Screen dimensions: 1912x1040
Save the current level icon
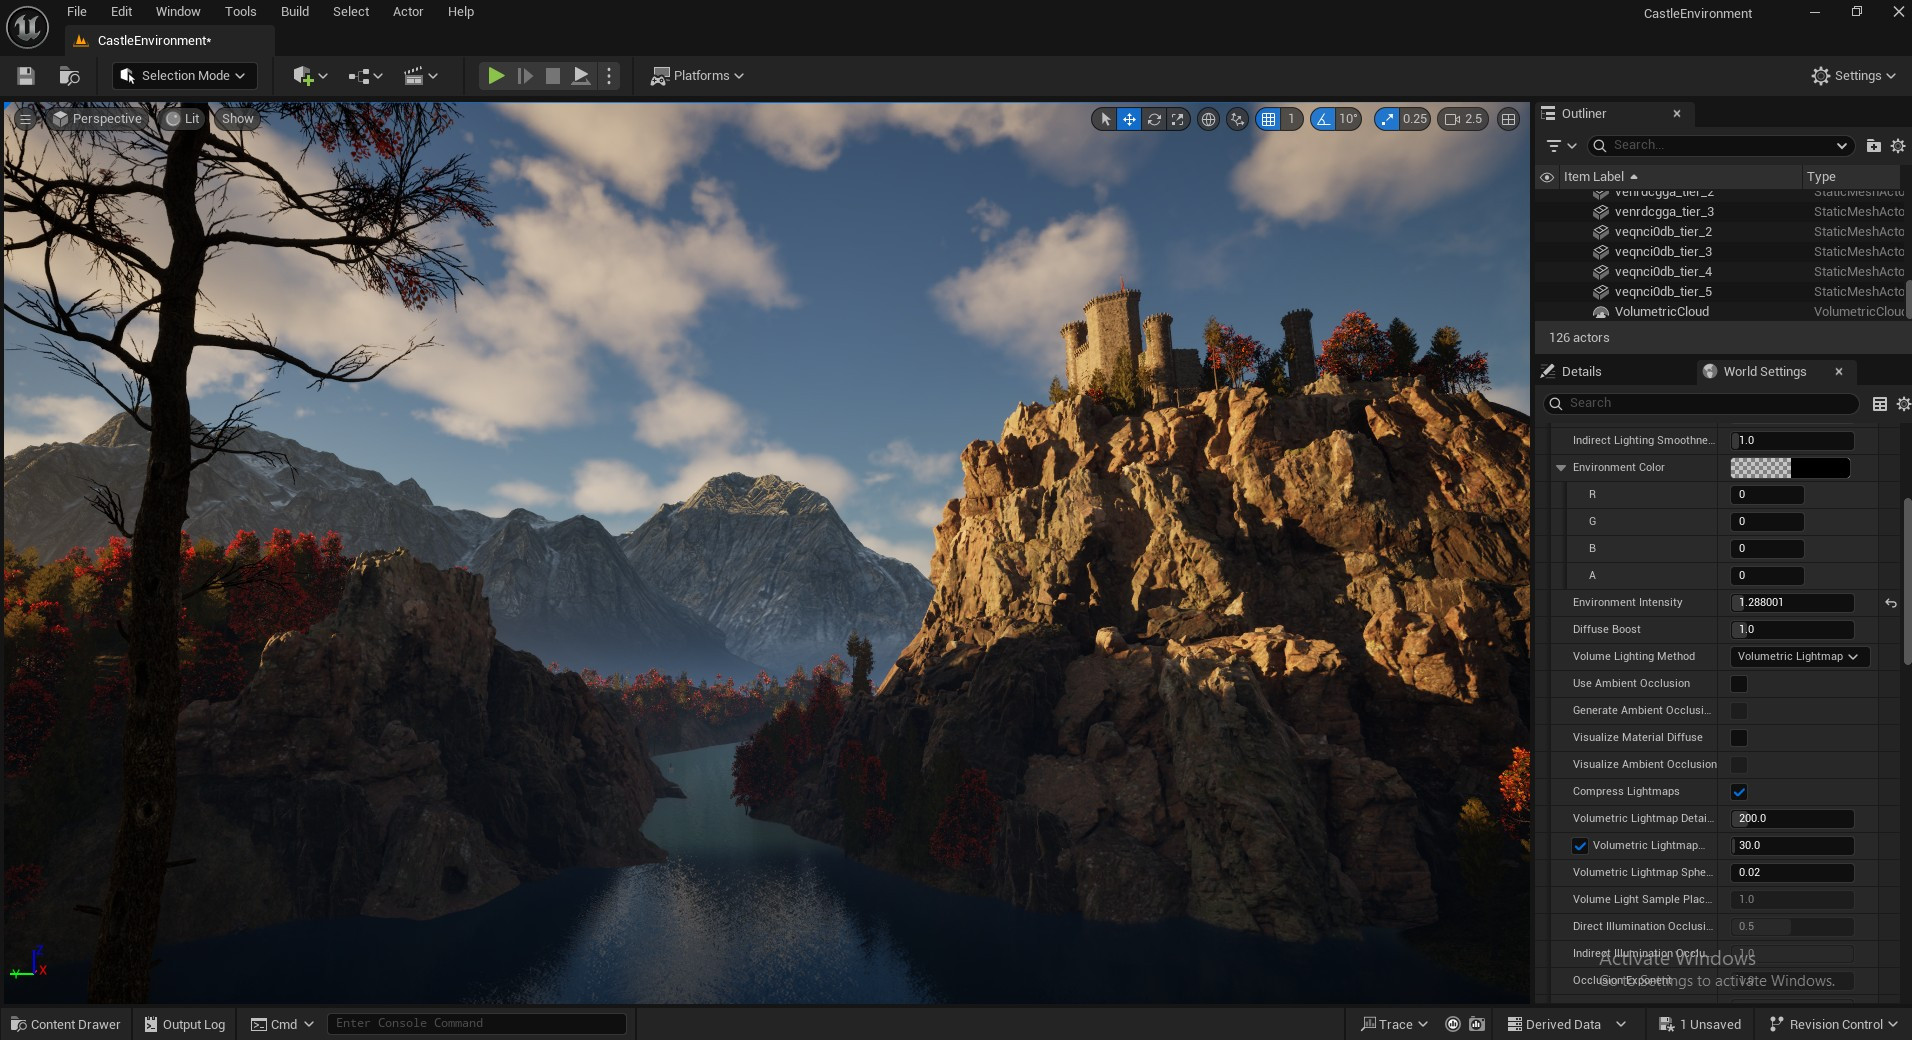pyautogui.click(x=26, y=76)
